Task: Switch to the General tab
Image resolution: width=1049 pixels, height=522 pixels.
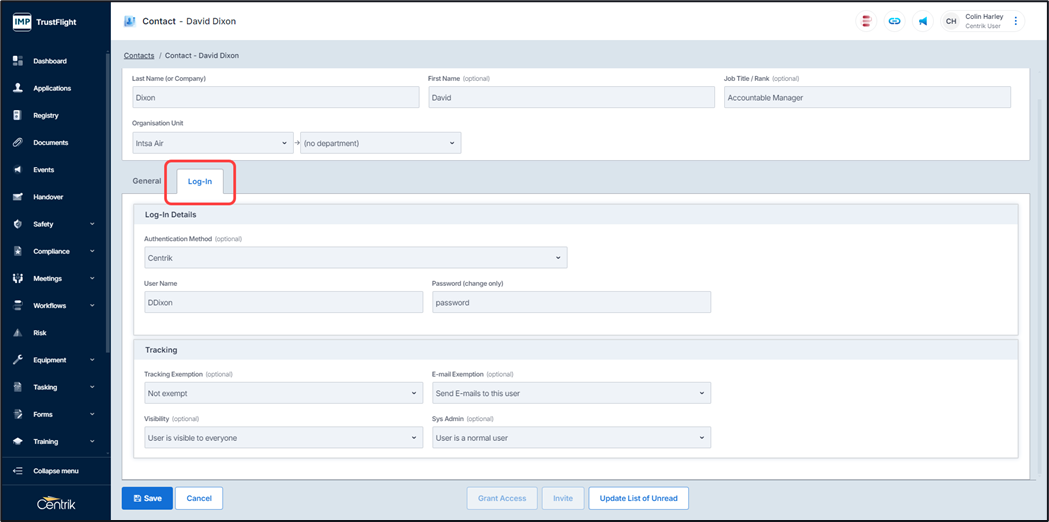Action: pyautogui.click(x=147, y=181)
